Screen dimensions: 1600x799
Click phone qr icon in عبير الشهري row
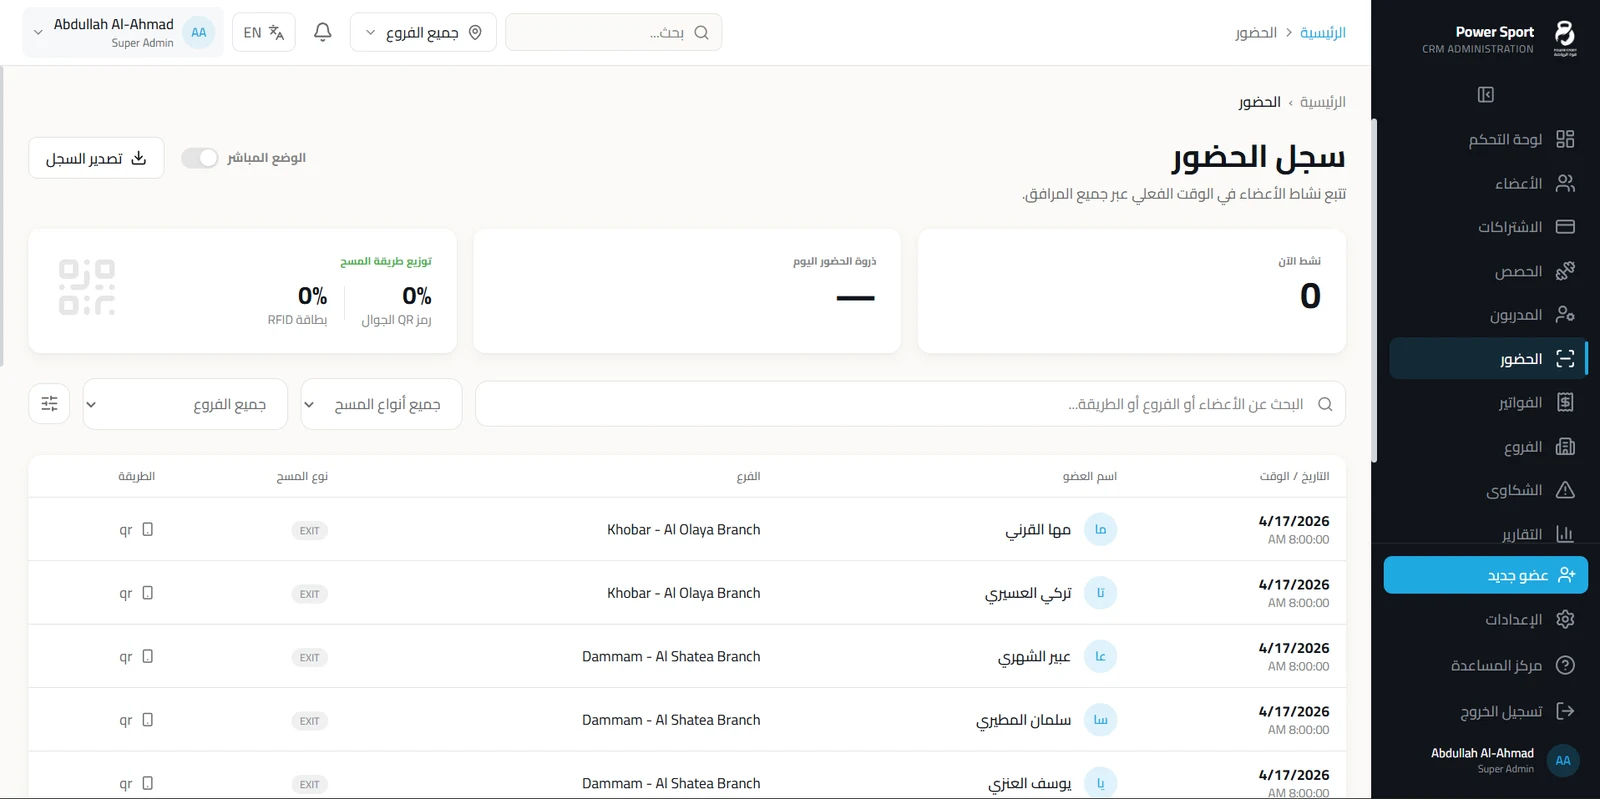point(147,656)
